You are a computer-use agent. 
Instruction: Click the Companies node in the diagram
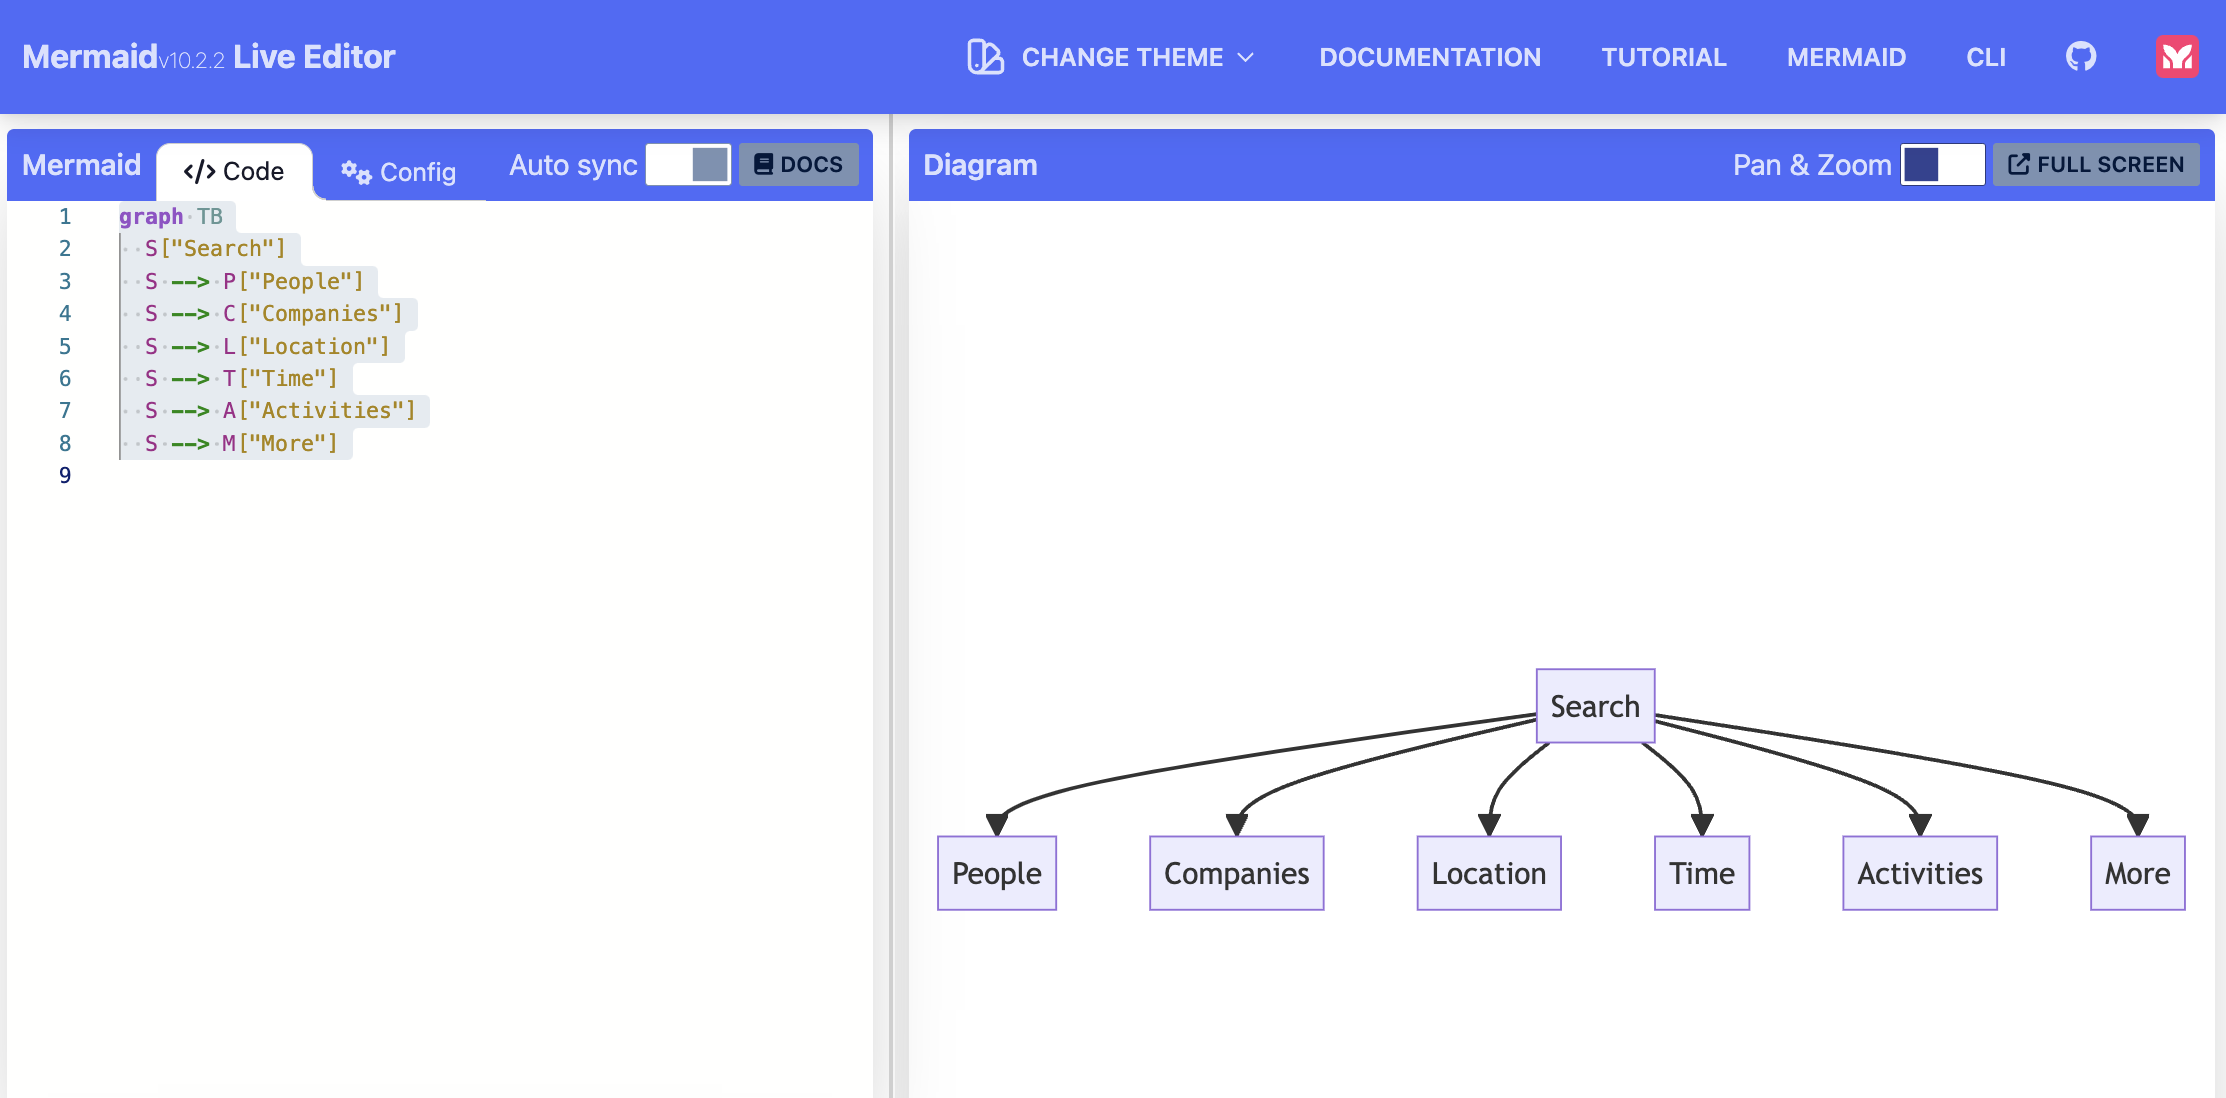1236,873
